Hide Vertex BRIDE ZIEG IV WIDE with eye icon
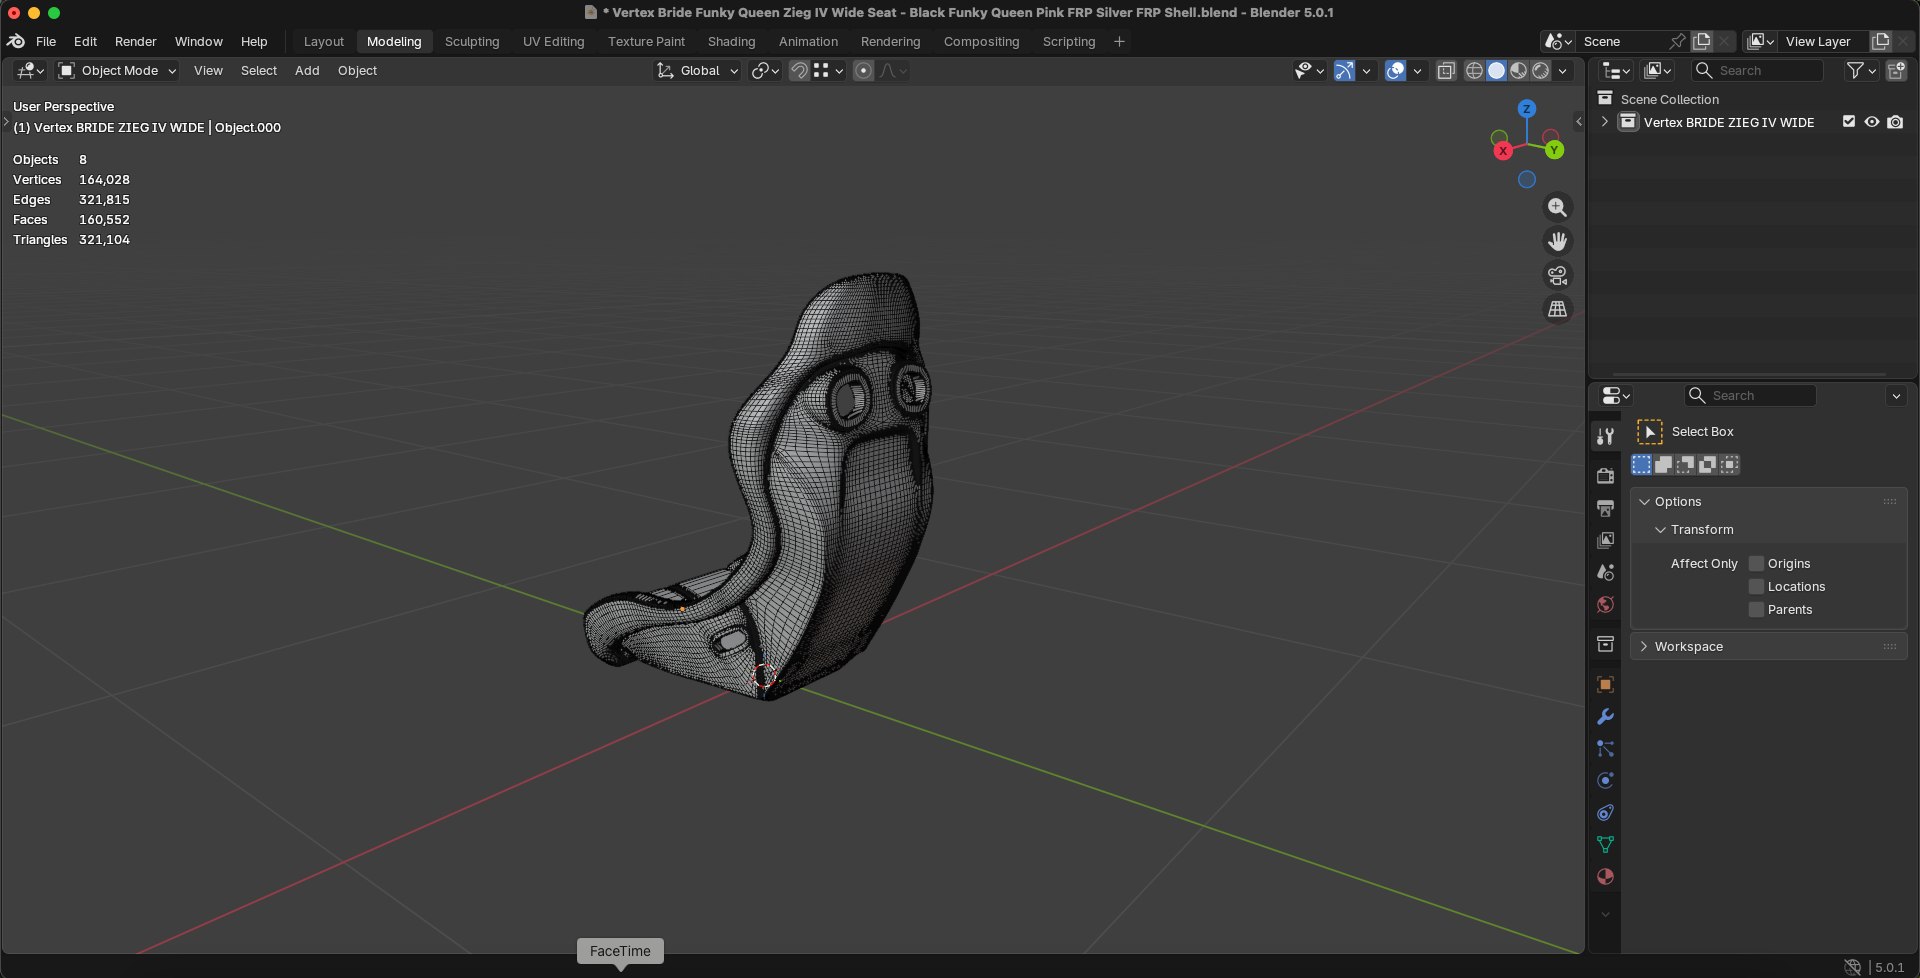This screenshot has height=978, width=1920. (x=1872, y=122)
